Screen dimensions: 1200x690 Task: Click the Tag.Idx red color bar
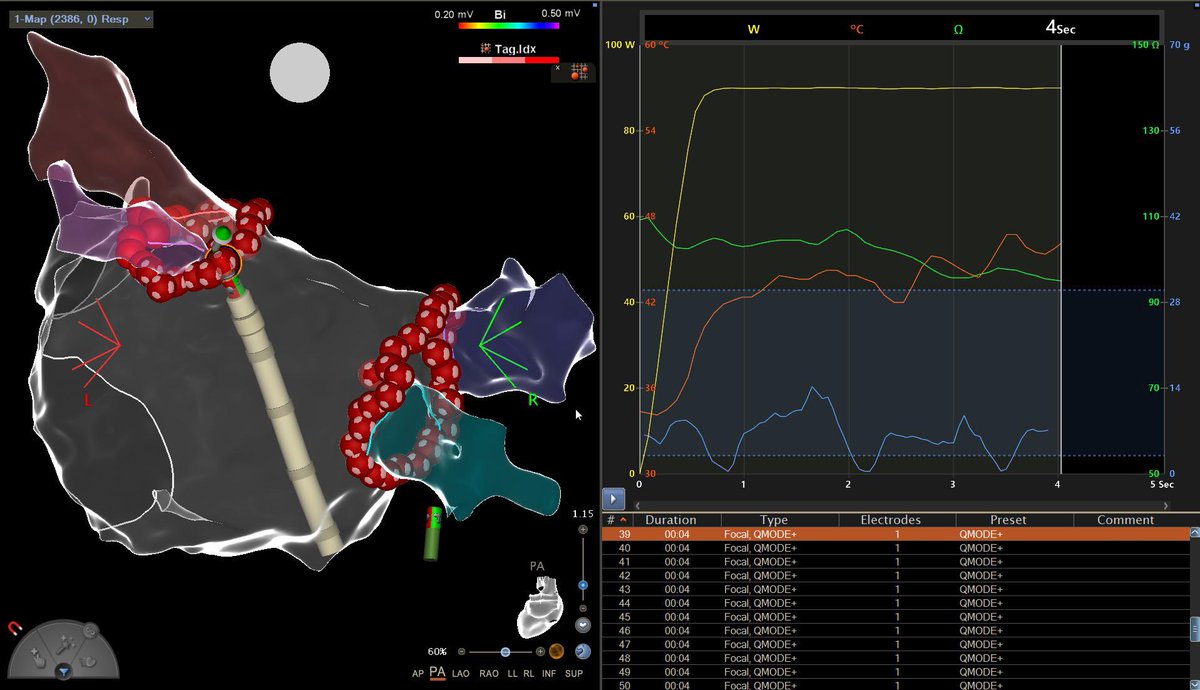tap(508, 60)
